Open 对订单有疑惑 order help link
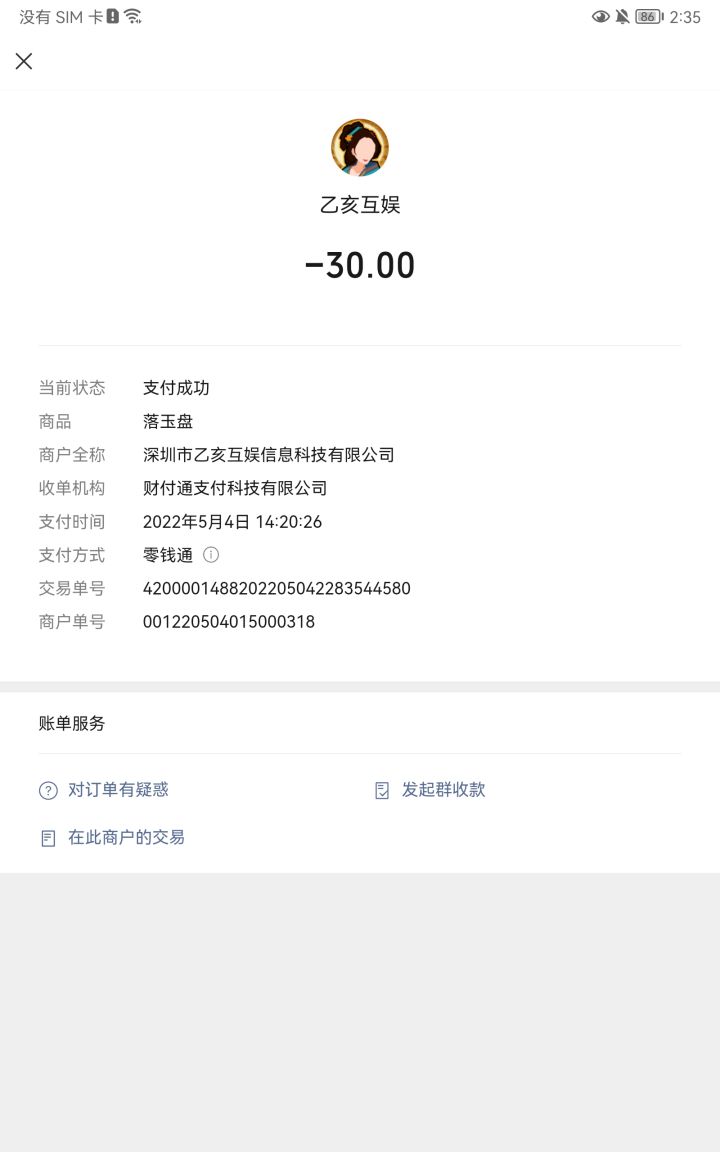Image resolution: width=720 pixels, height=1152 pixels. 118,790
